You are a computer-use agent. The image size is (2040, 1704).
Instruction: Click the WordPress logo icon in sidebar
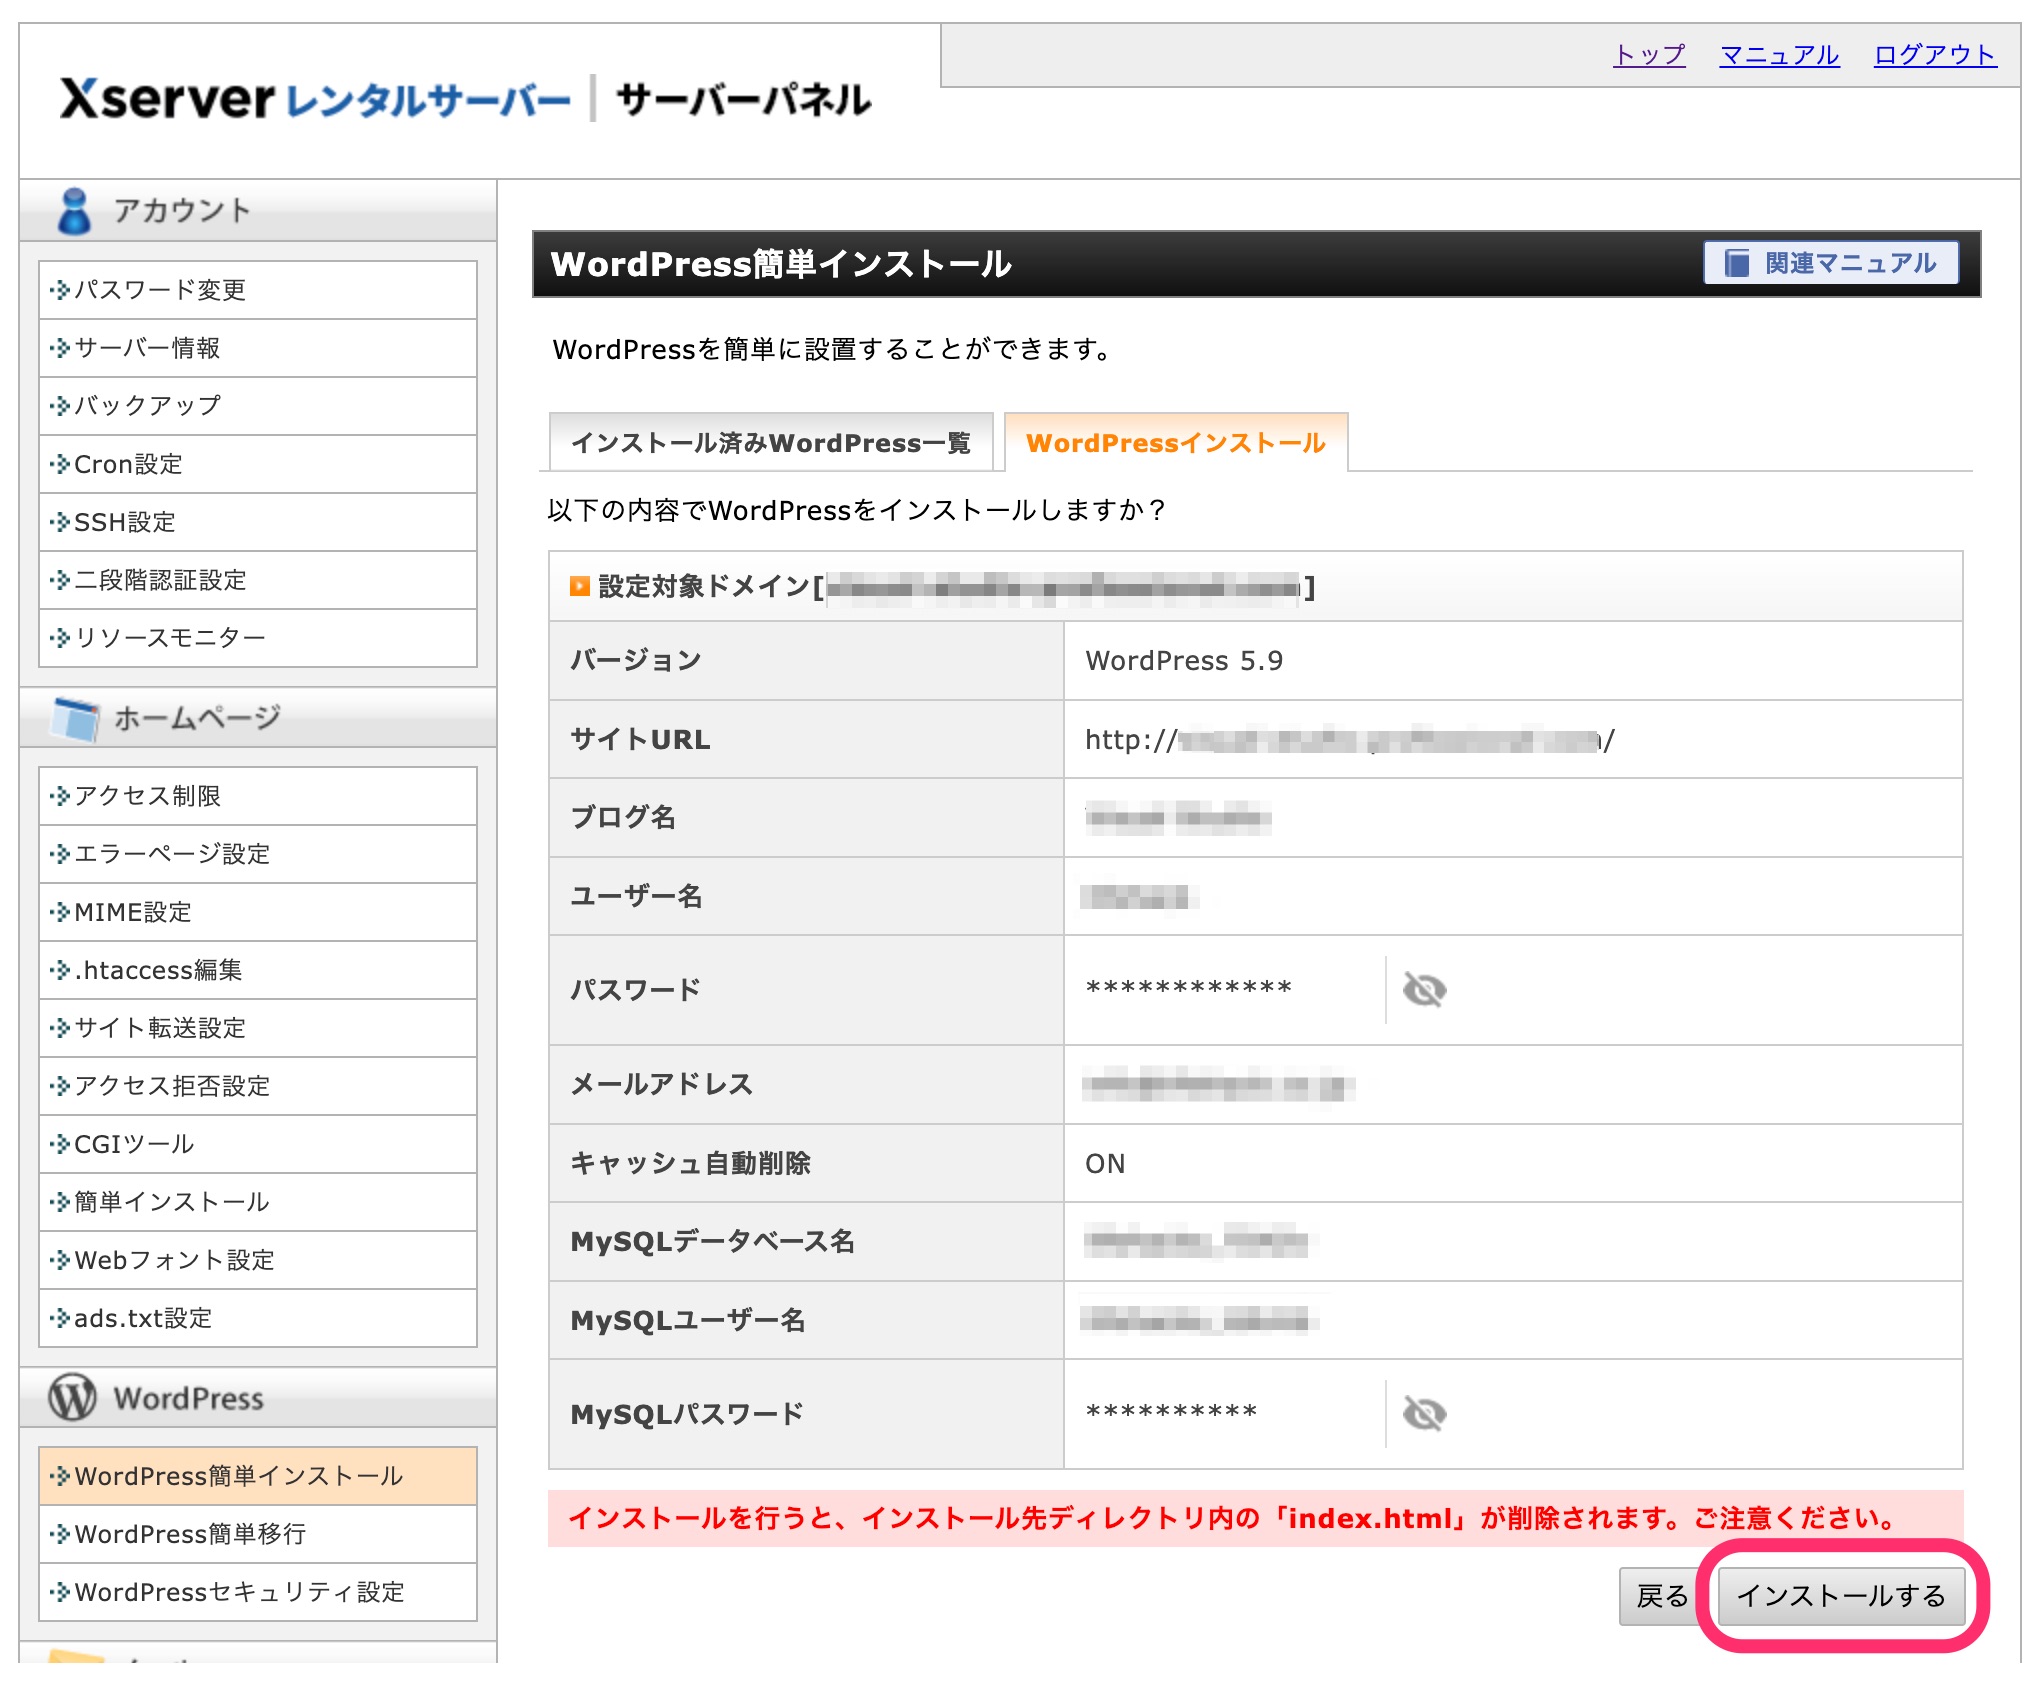(x=73, y=1397)
